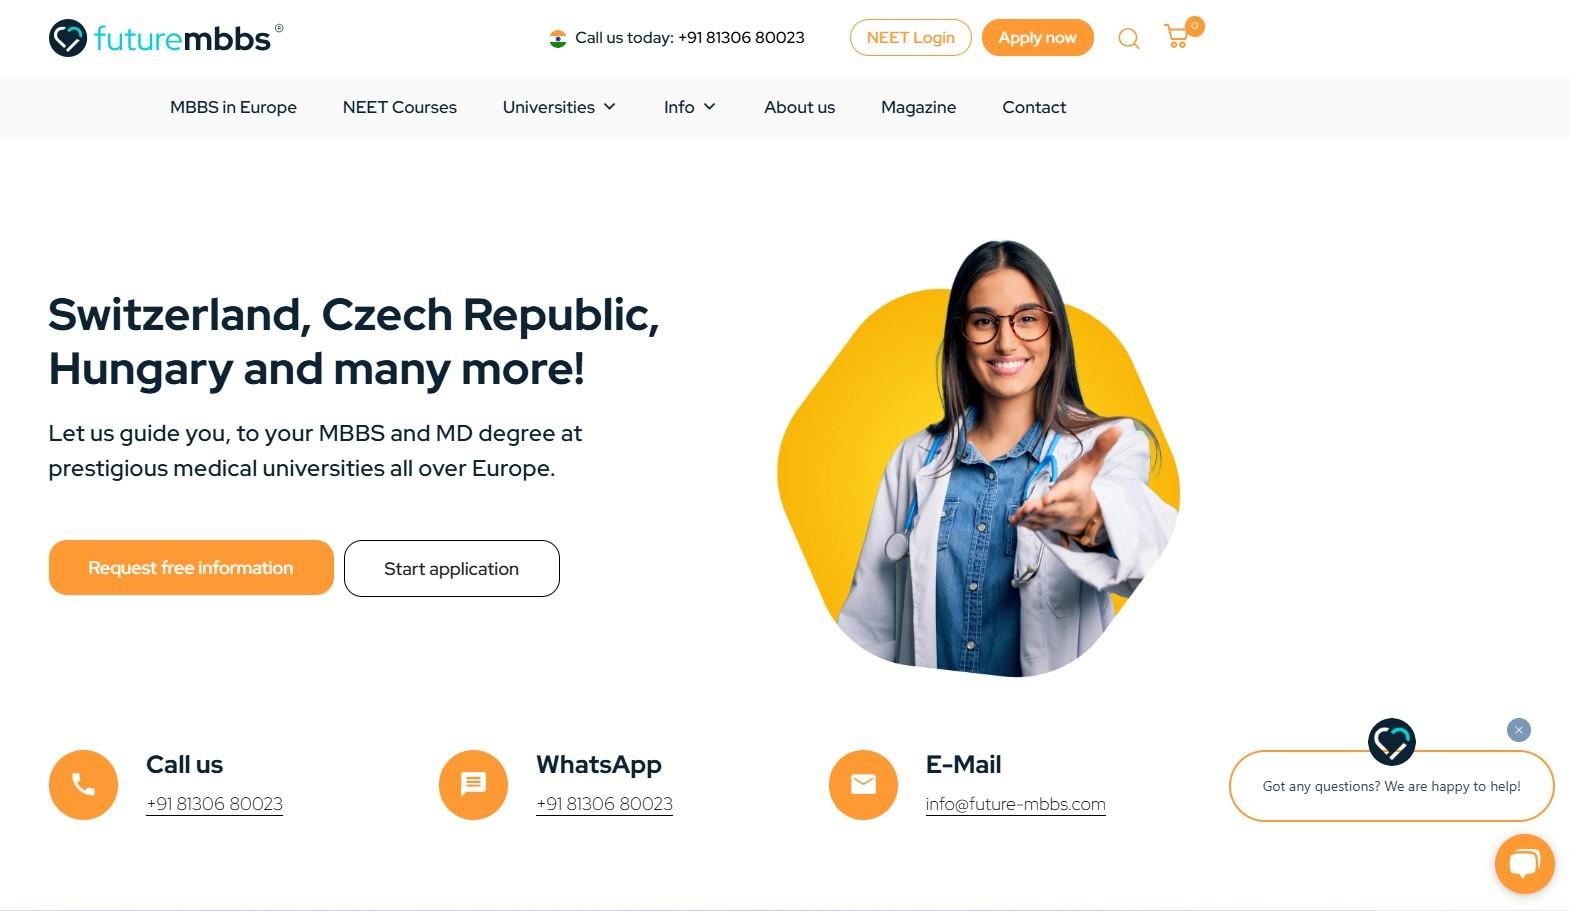Expand the Universities dropdown menu
Viewport: 1569px width, 911px height.
559,107
